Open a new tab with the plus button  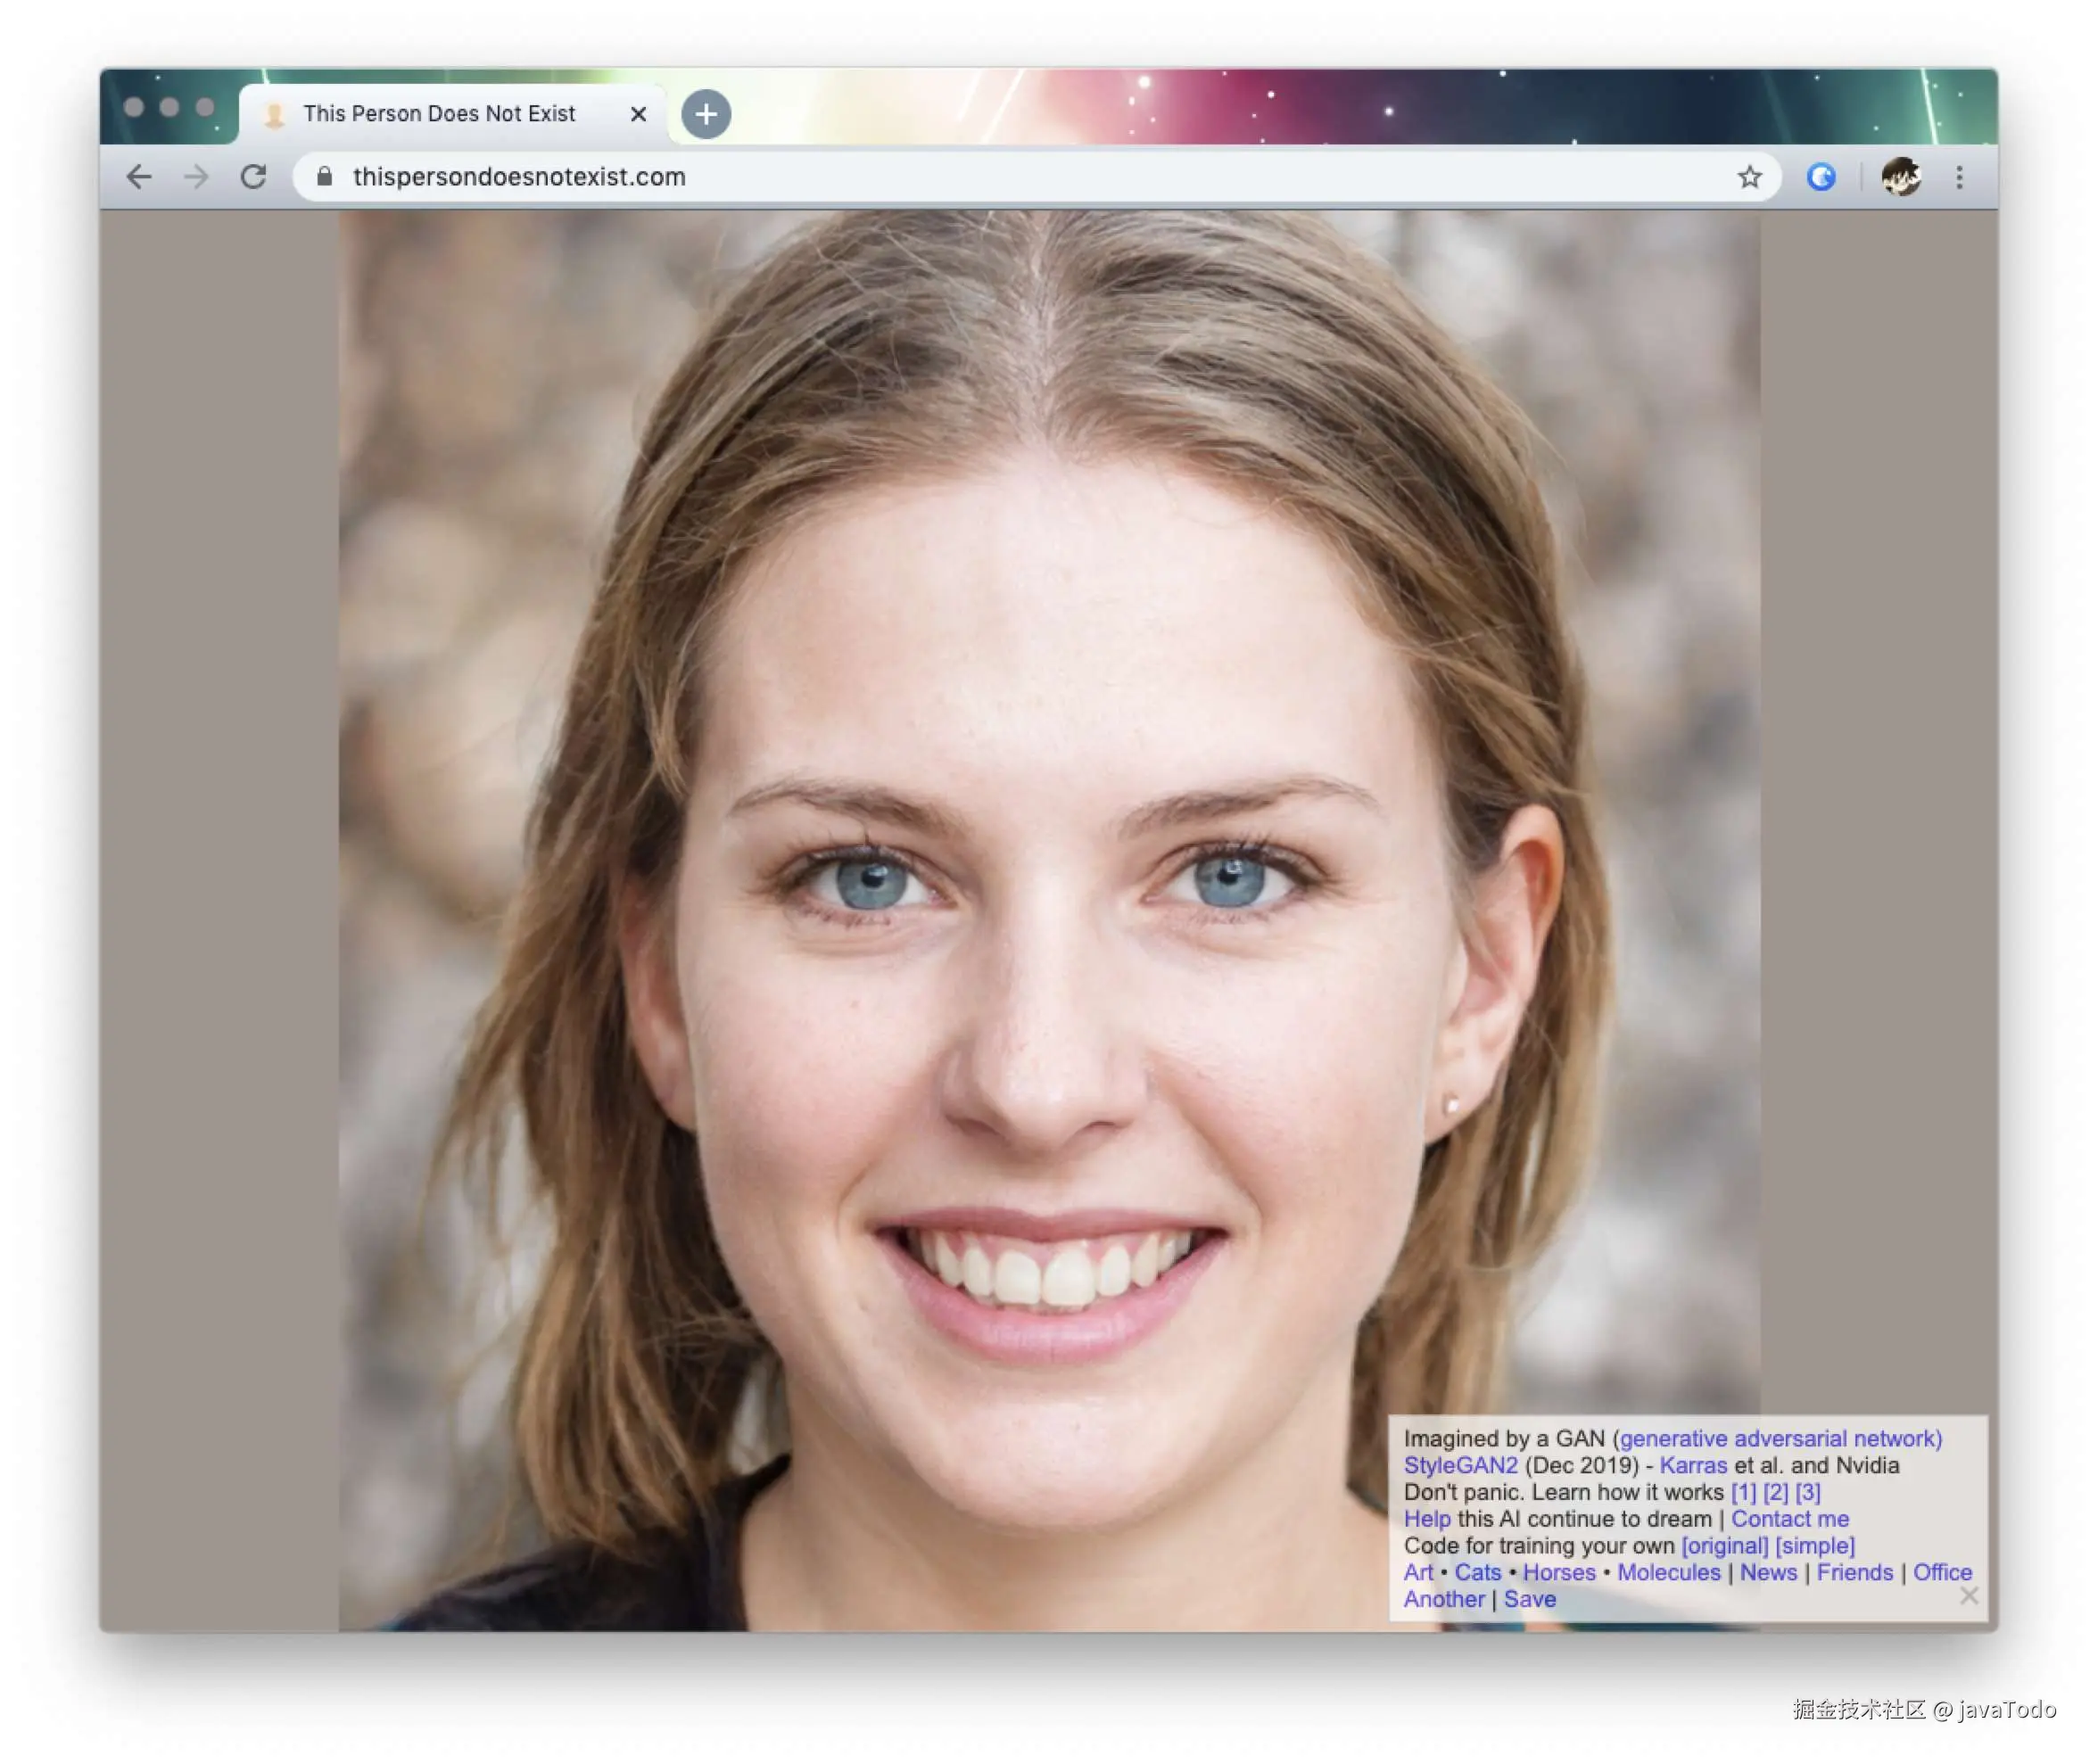tap(706, 114)
